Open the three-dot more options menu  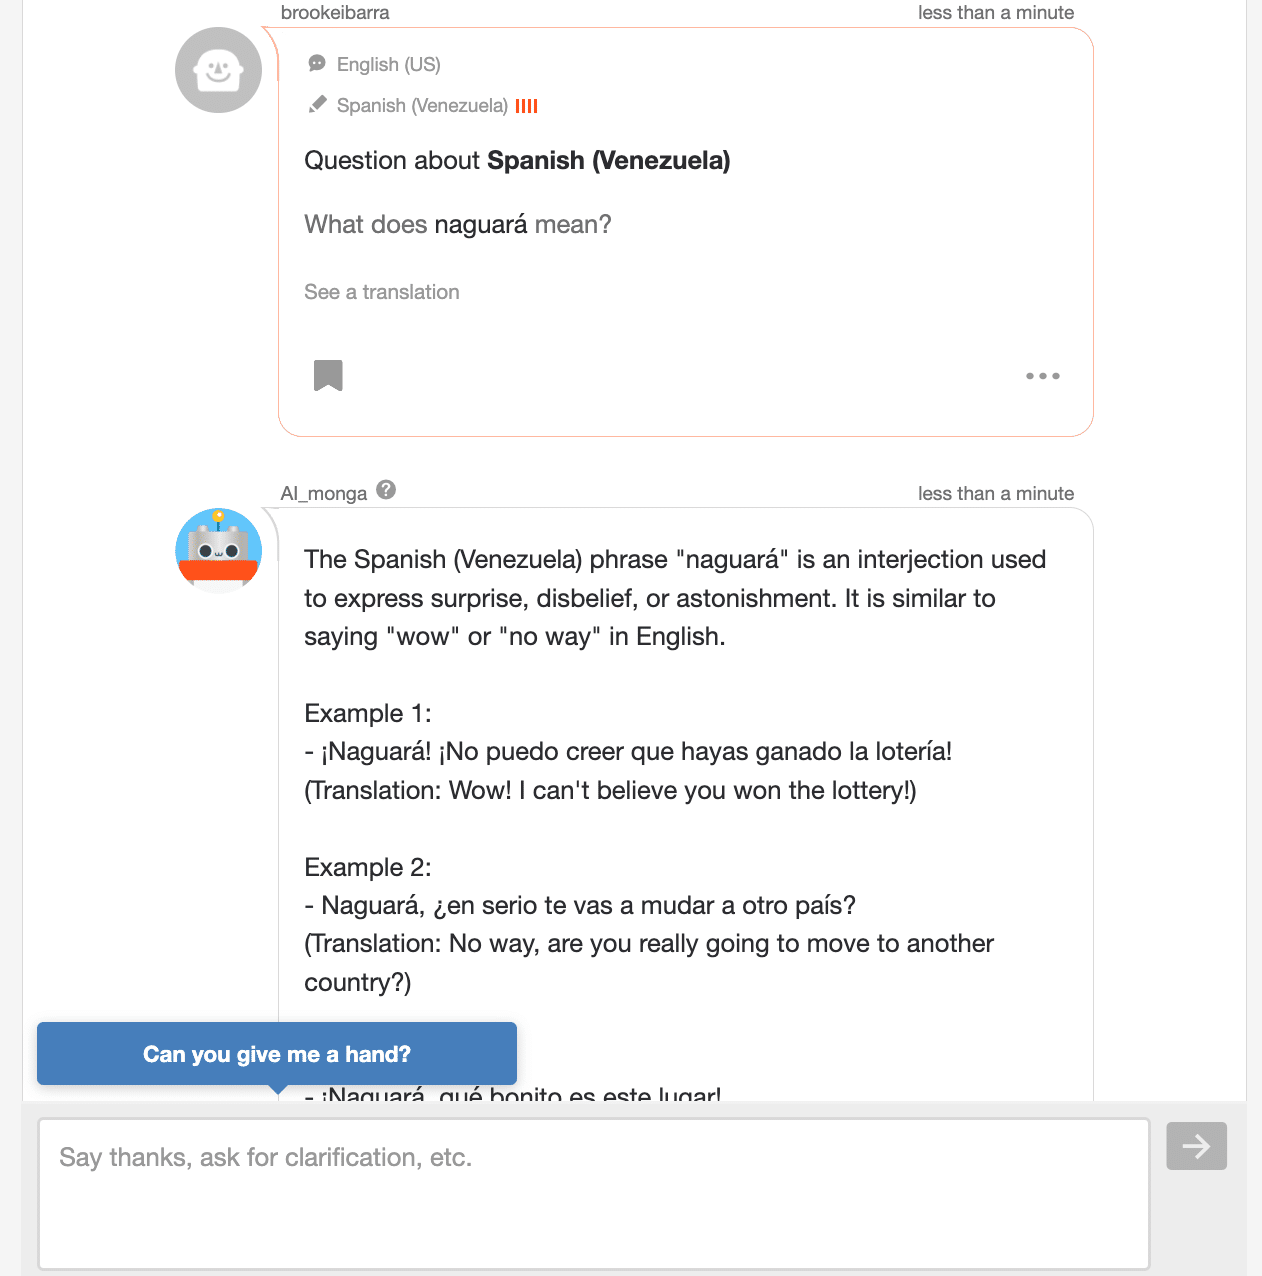pos(1042,376)
